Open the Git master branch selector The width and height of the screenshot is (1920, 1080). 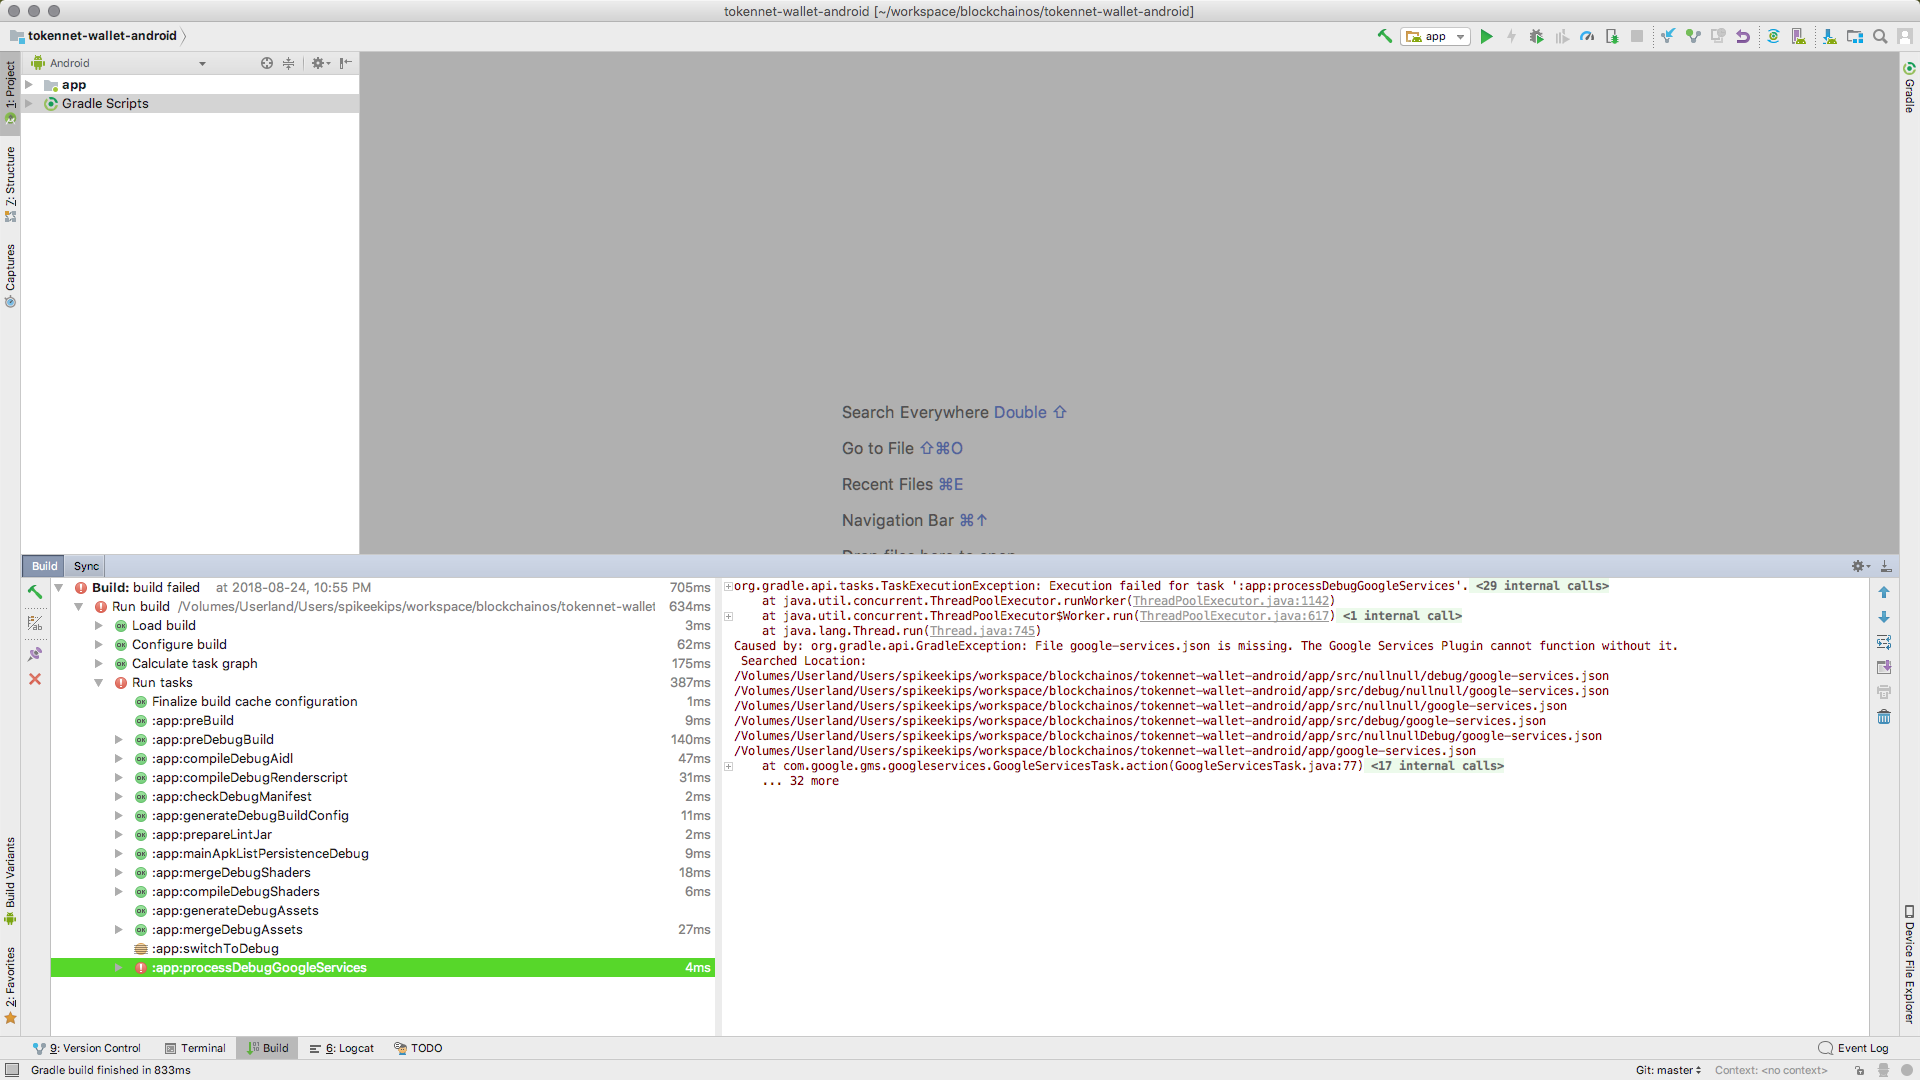(1666, 1070)
